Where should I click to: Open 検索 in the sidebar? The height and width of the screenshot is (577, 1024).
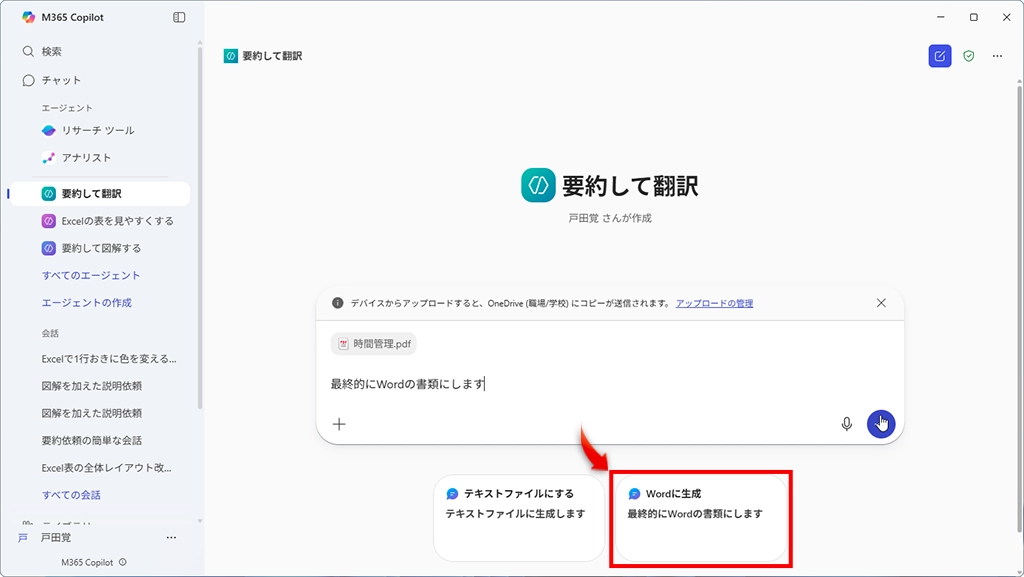[x=51, y=51]
